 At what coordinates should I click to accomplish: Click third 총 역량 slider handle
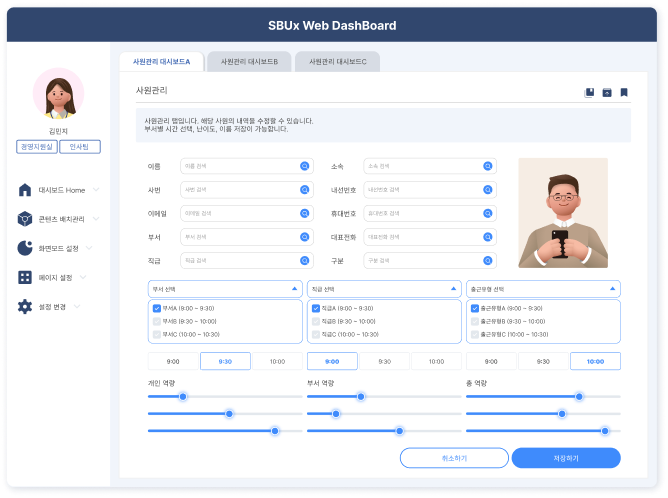click(x=605, y=431)
